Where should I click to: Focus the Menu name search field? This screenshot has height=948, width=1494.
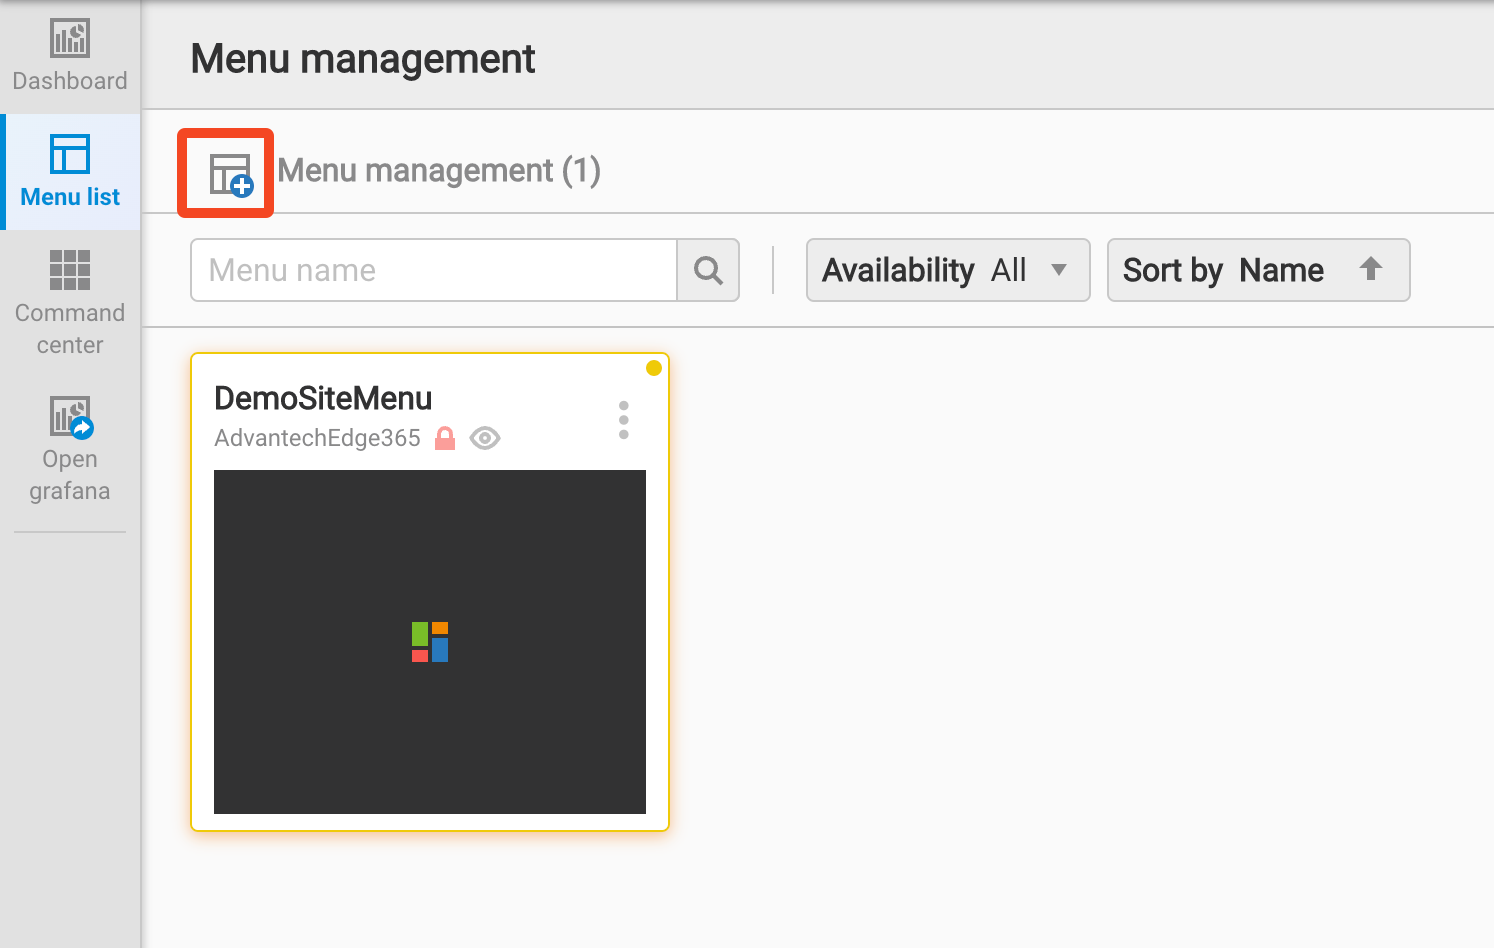[x=434, y=270]
